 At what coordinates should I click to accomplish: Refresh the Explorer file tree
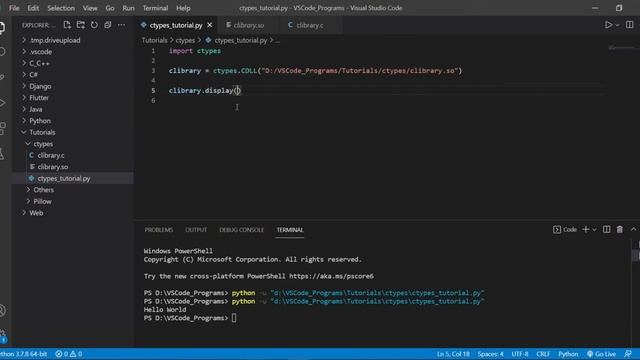pos(94,25)
